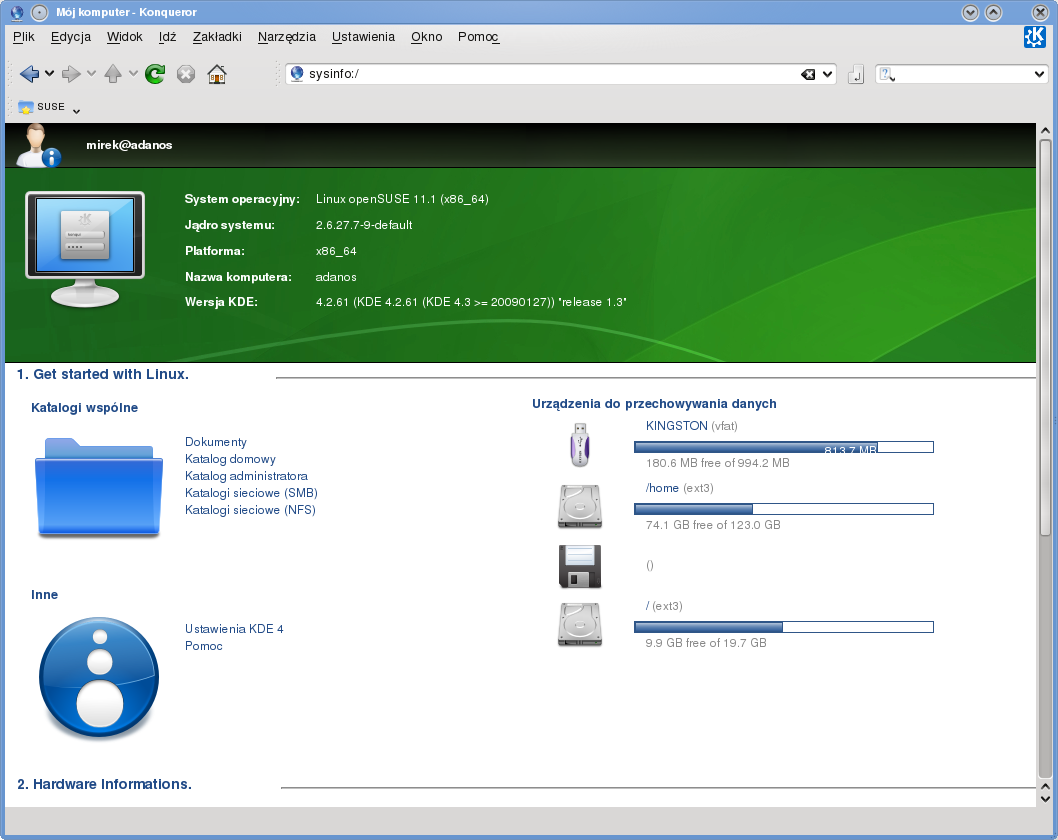Screen dimensions: 1058x840
Task: Open the Katalog administratora link
Action: (246, 476)
